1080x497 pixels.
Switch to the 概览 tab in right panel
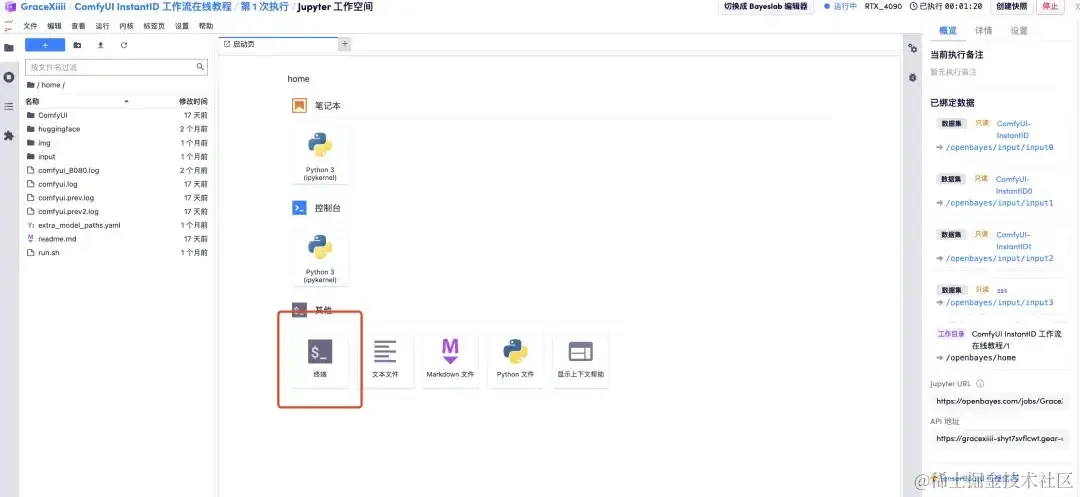tap(948, 30)
